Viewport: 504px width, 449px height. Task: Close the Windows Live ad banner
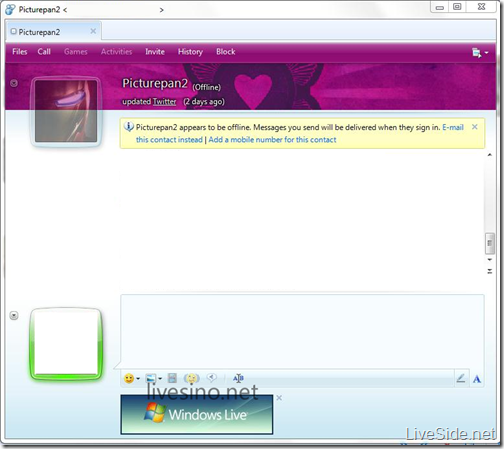(279, 398)
